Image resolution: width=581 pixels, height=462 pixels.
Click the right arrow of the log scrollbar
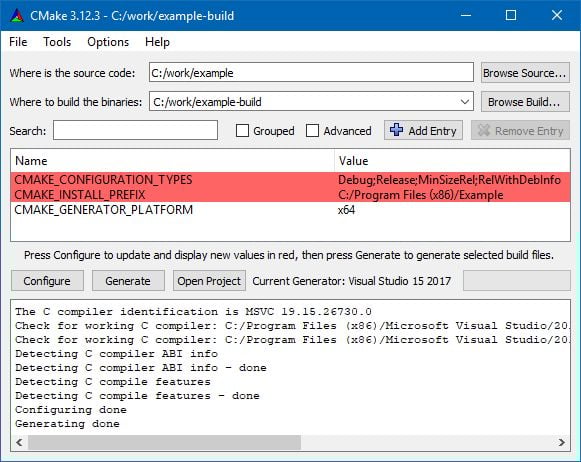562,442
